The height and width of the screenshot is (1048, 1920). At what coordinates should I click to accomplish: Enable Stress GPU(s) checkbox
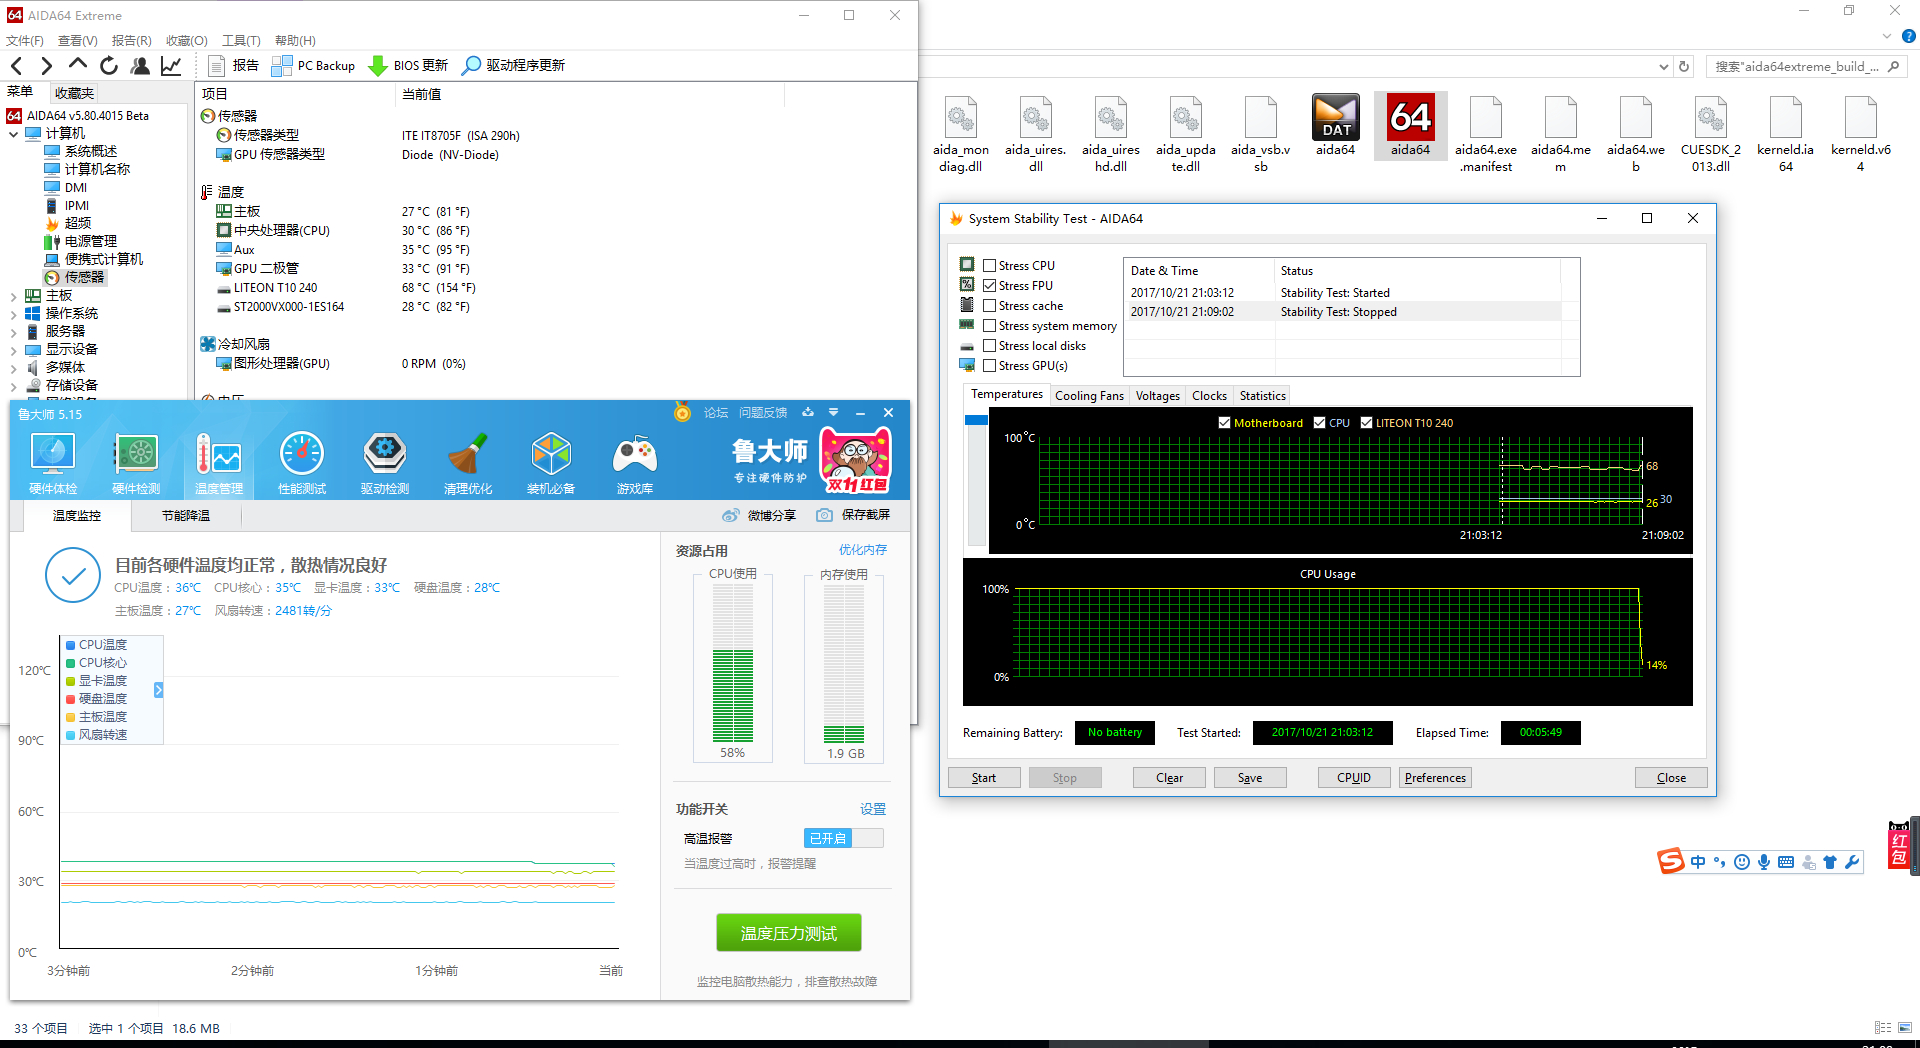click(x=989, y=366)
